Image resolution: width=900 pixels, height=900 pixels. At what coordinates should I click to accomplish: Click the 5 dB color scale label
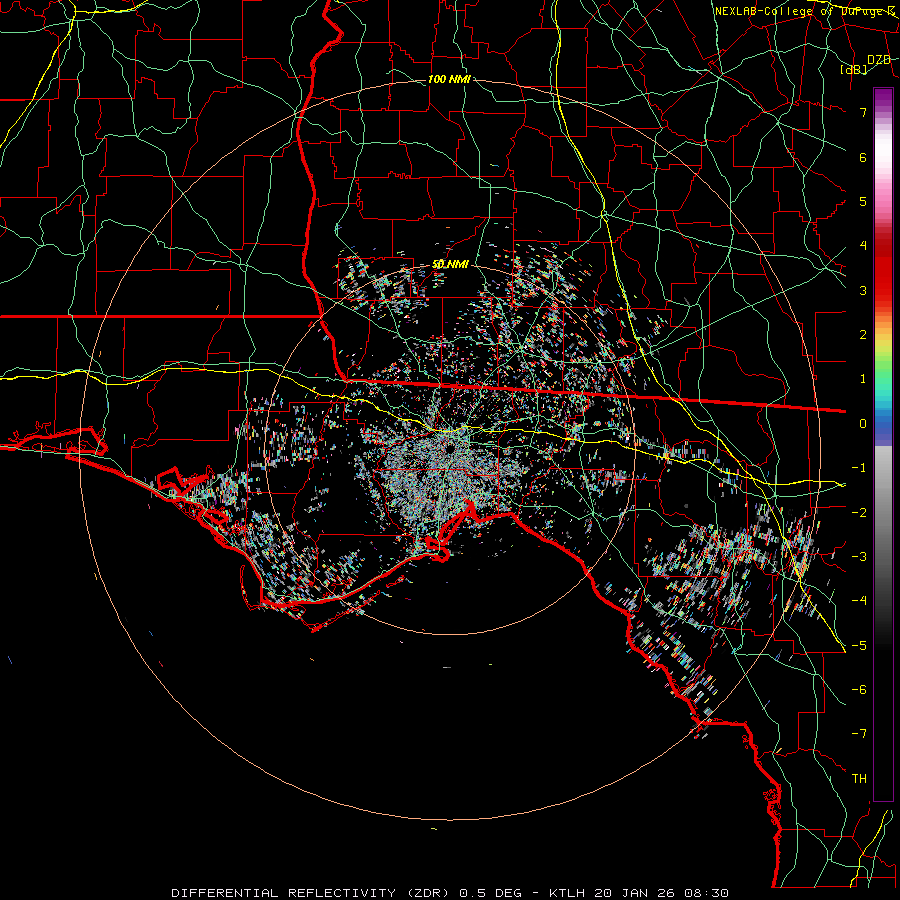863,201
